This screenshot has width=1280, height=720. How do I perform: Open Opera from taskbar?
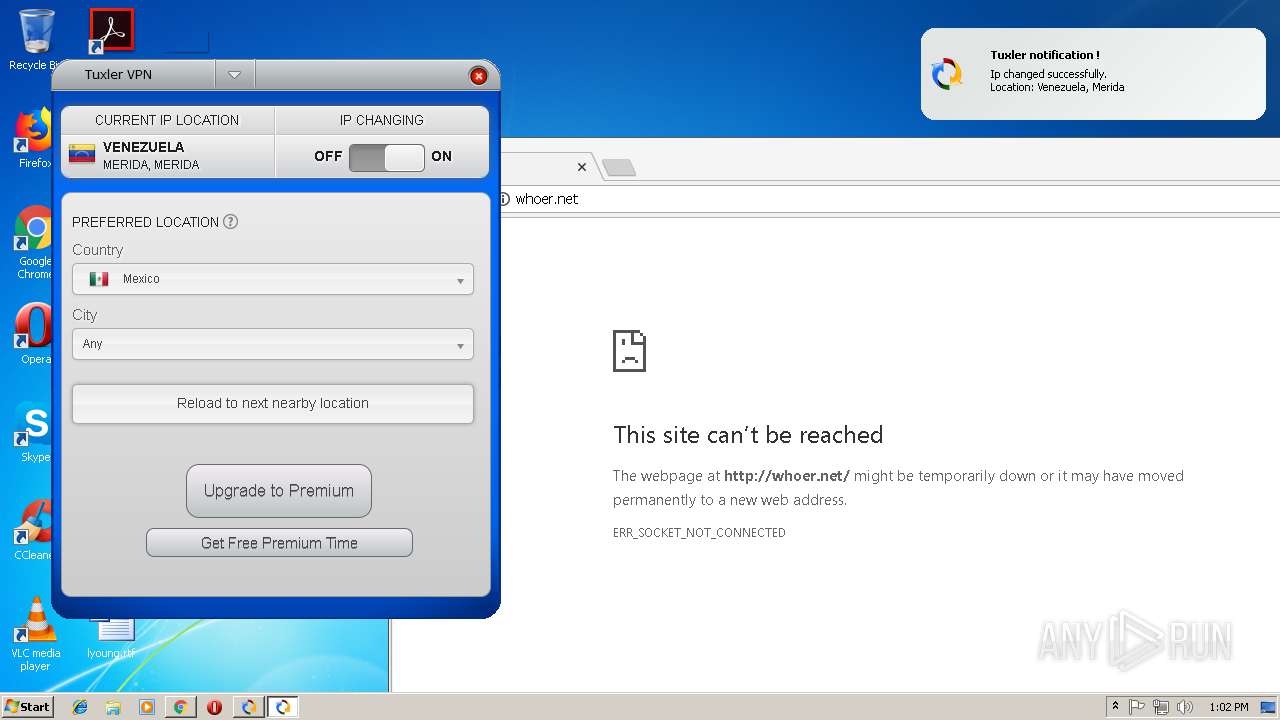[x=214, y=707]
